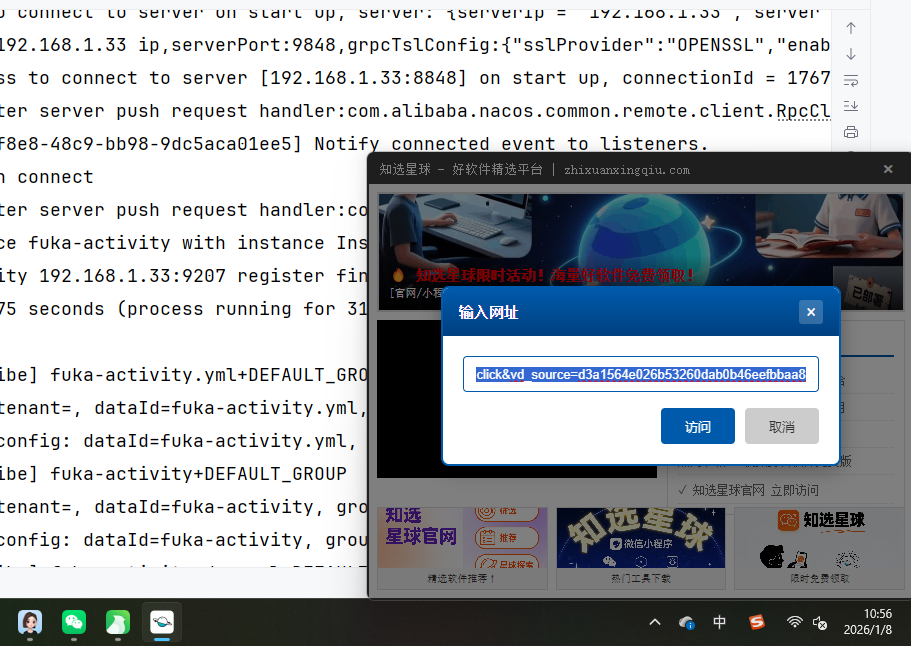Click the up-arrow icon in console gutter
This screenshot has width=911, height=646.
pos(851,28)
